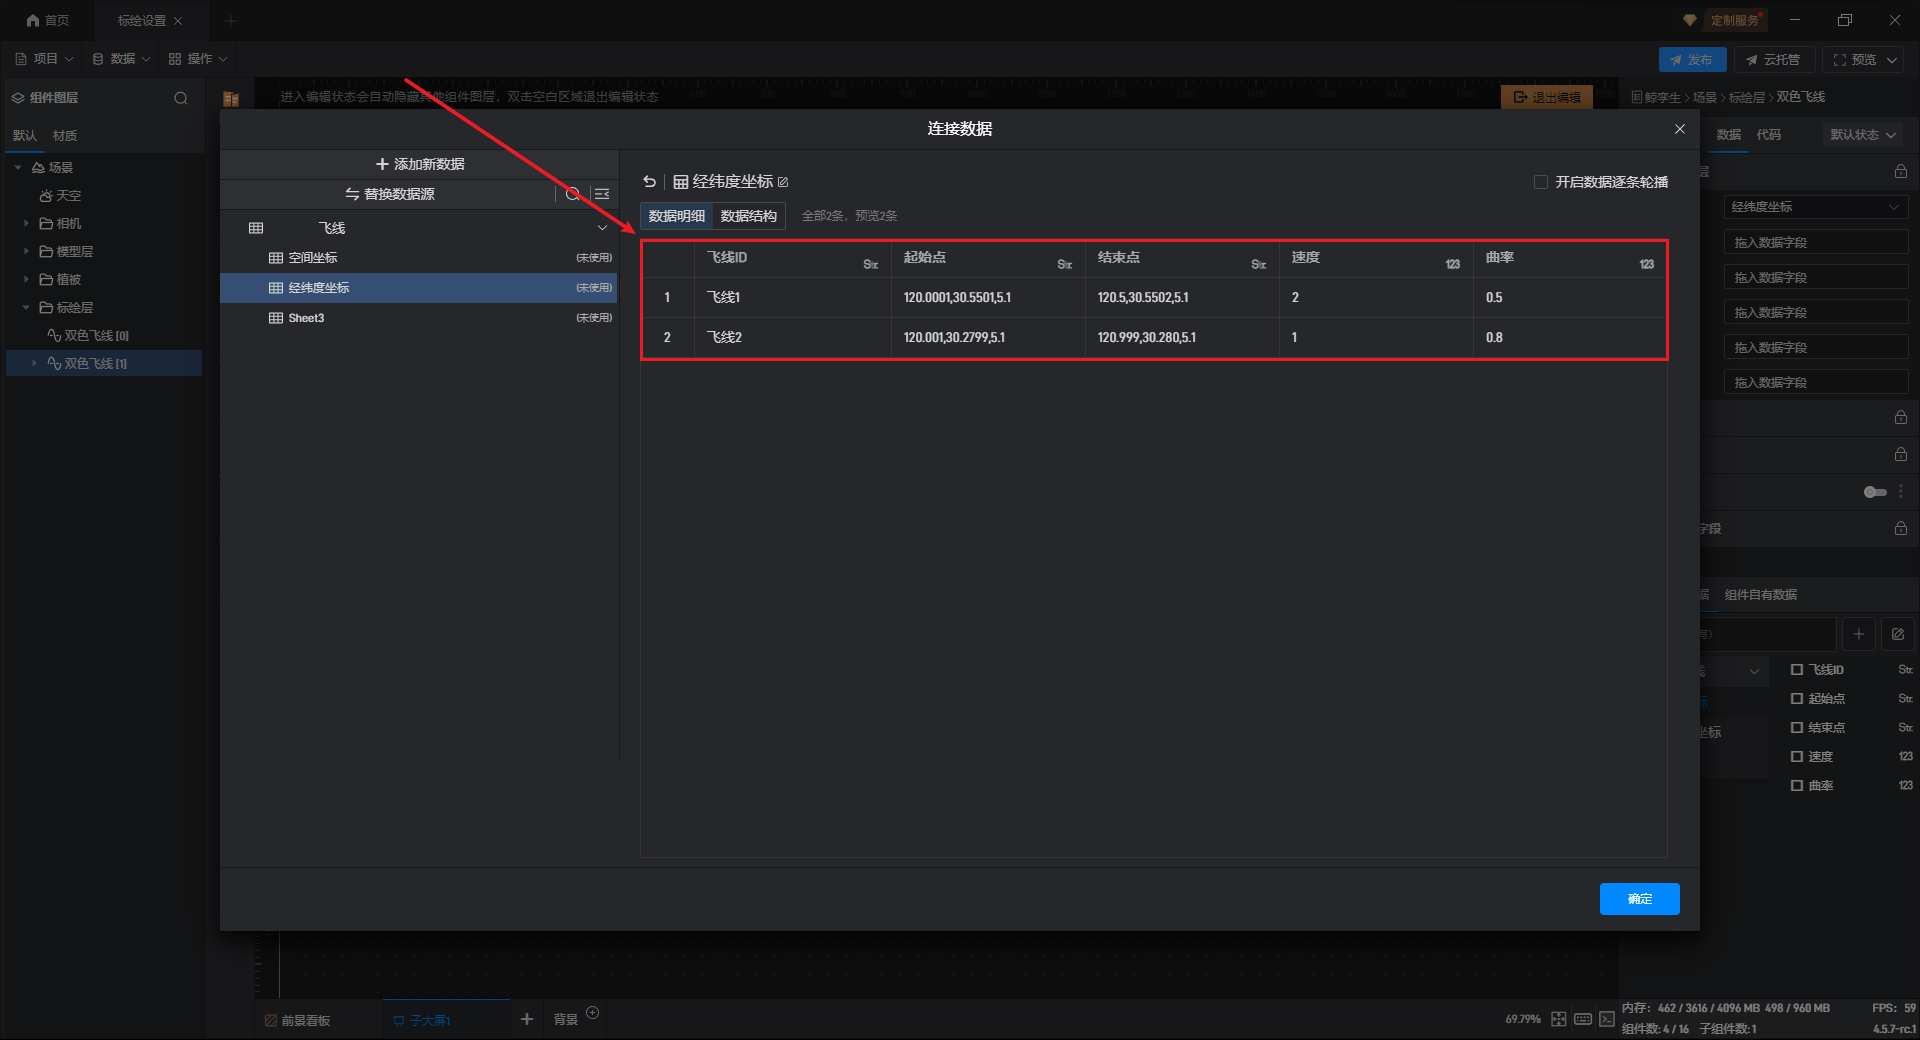The height and width of the screenshot is (1040, 1920).
Task: Click 退出编辑 button
Action: [x=1547, y=97]
